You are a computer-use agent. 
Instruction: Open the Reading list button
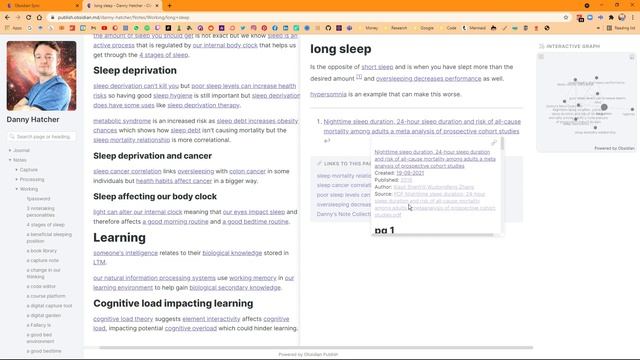[x=621, y=28]
